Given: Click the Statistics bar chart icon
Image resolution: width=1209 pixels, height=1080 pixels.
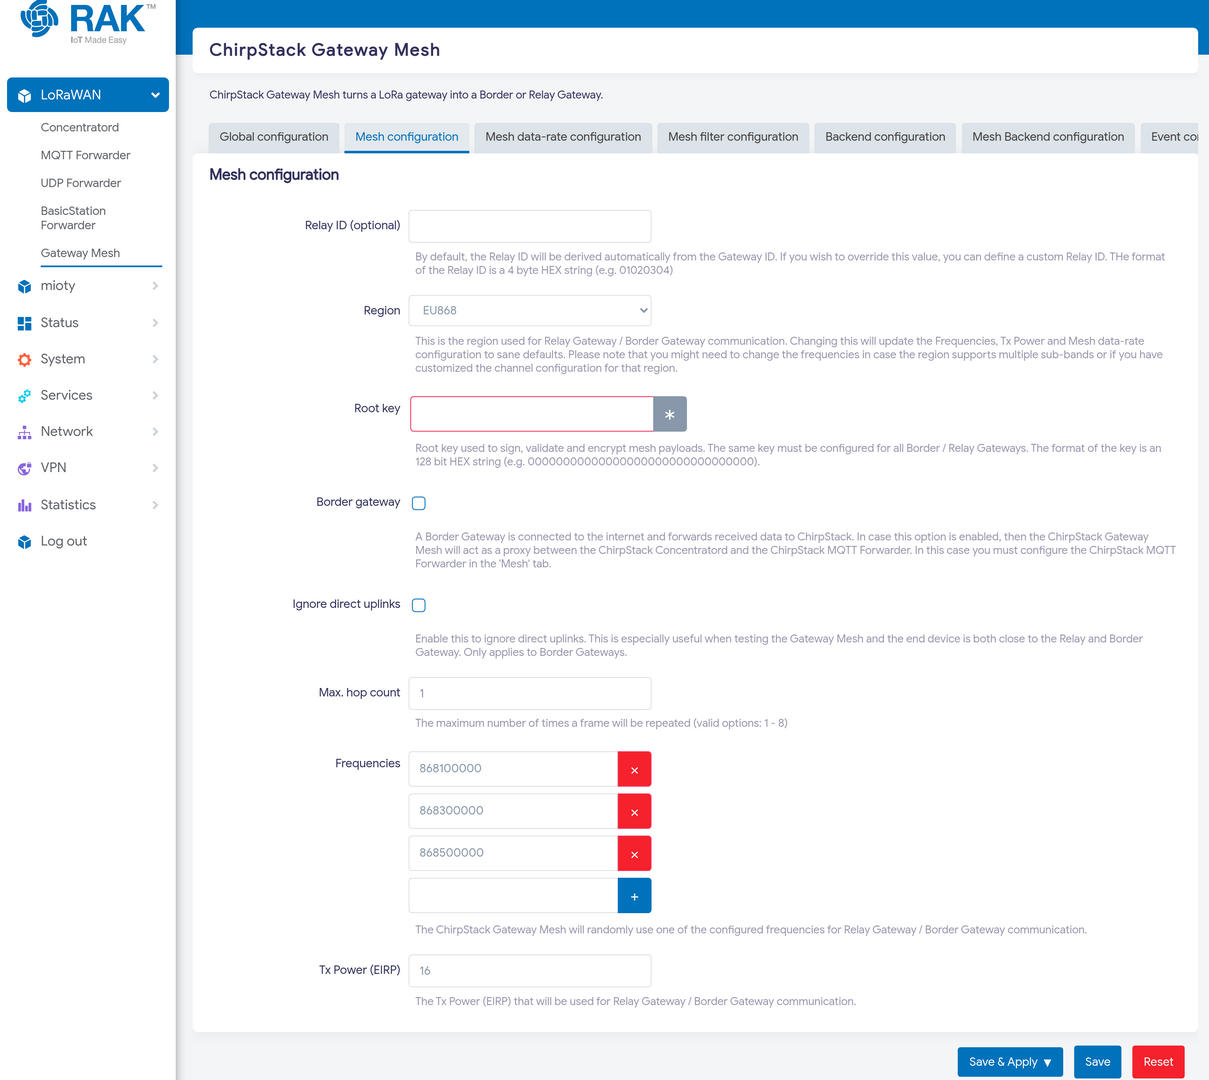Looking at the screenshot, I should click(x=25, y=505).
